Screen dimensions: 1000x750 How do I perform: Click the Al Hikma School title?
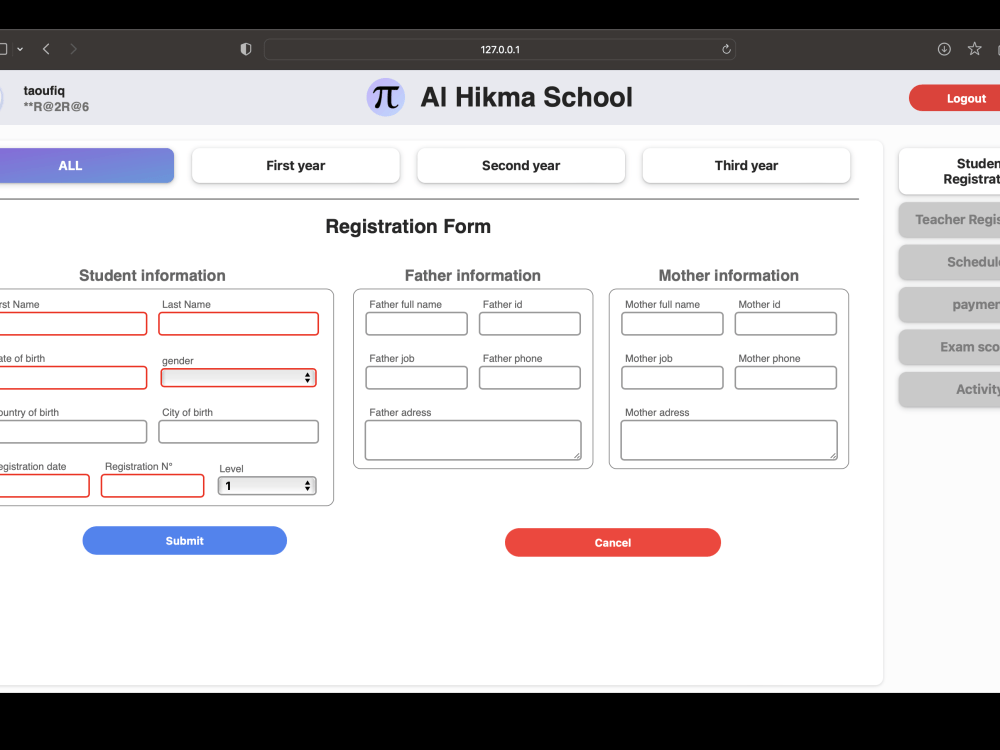pyautogui.click(x=527, y=98)
